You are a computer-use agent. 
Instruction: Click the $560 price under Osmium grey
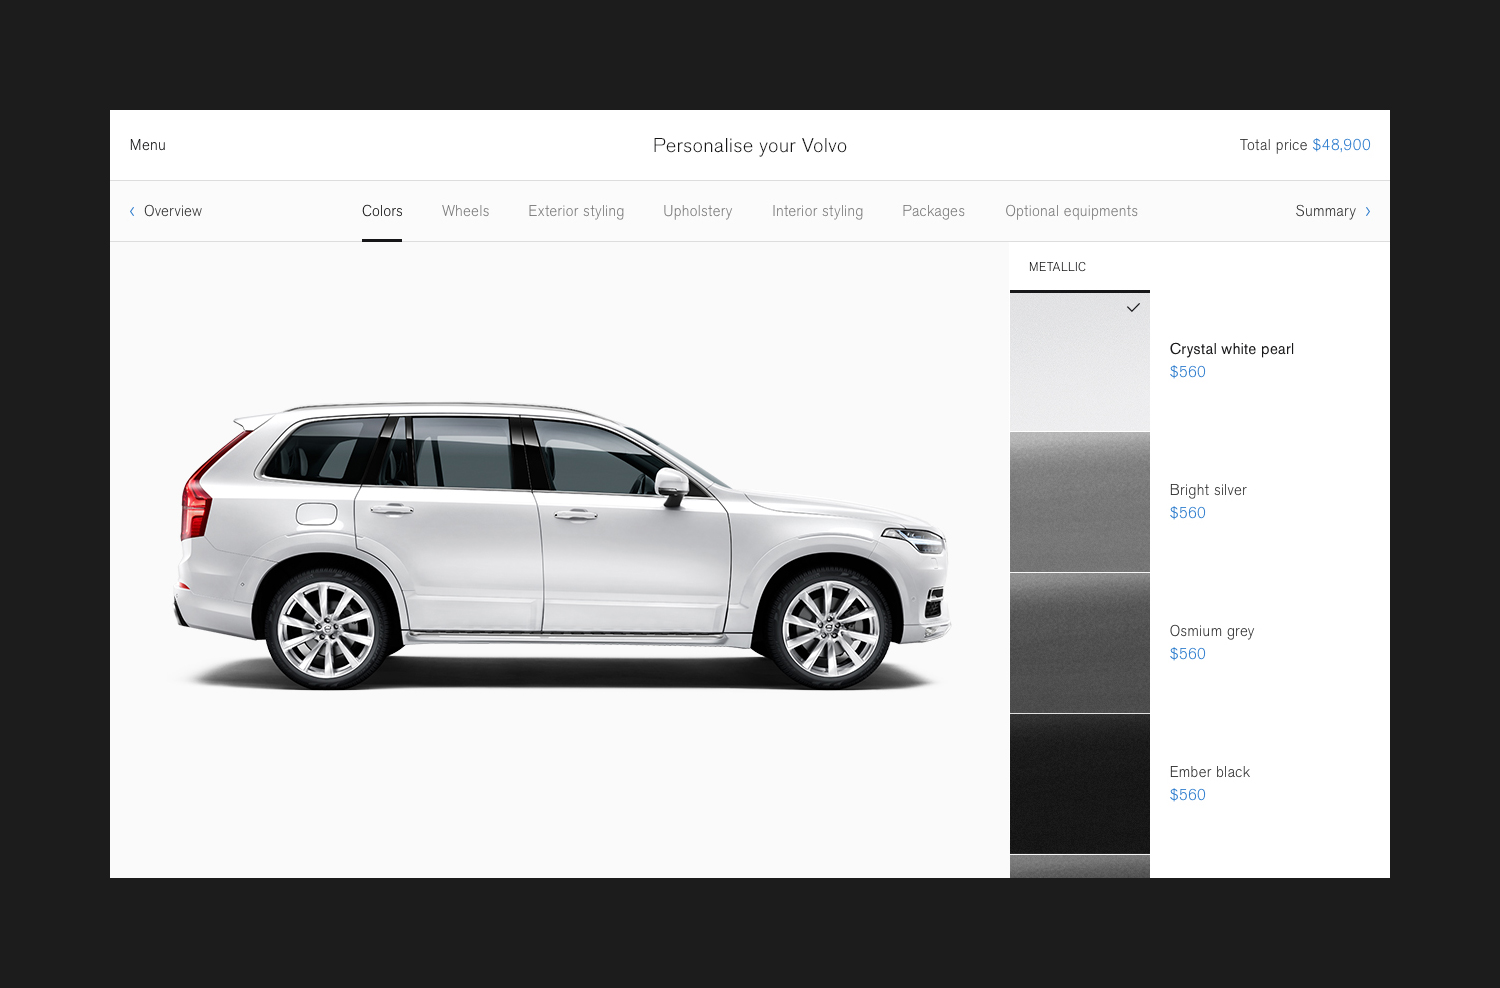point(1188,654)
